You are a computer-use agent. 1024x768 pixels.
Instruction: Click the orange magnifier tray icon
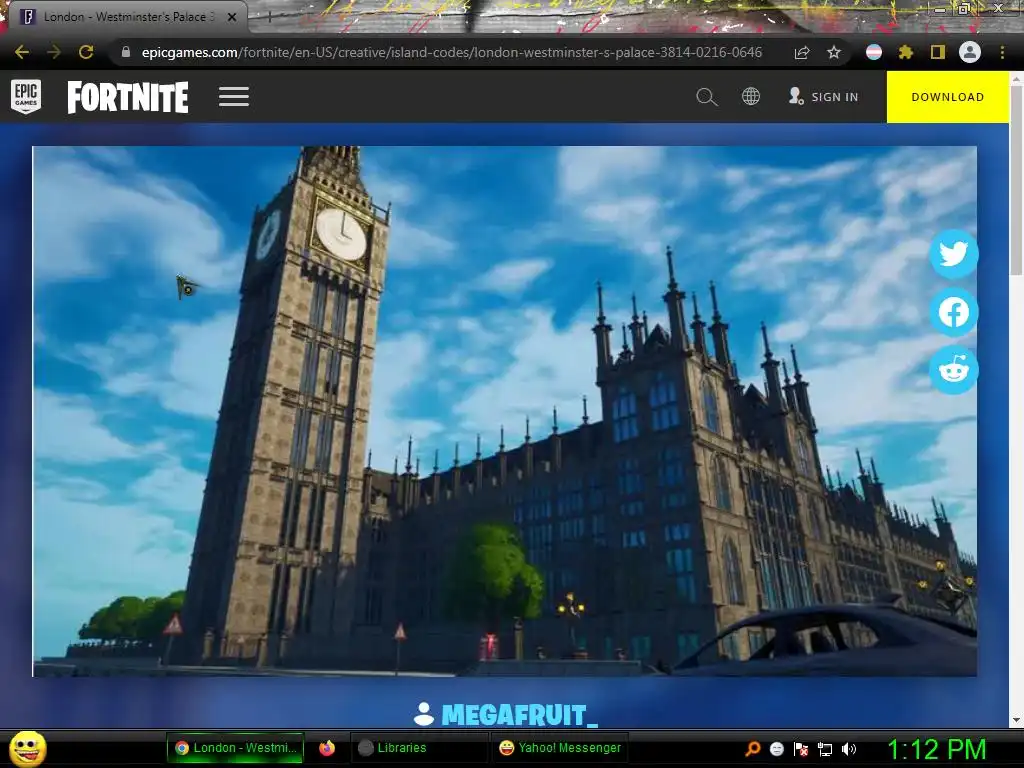(x=752, y=748)
